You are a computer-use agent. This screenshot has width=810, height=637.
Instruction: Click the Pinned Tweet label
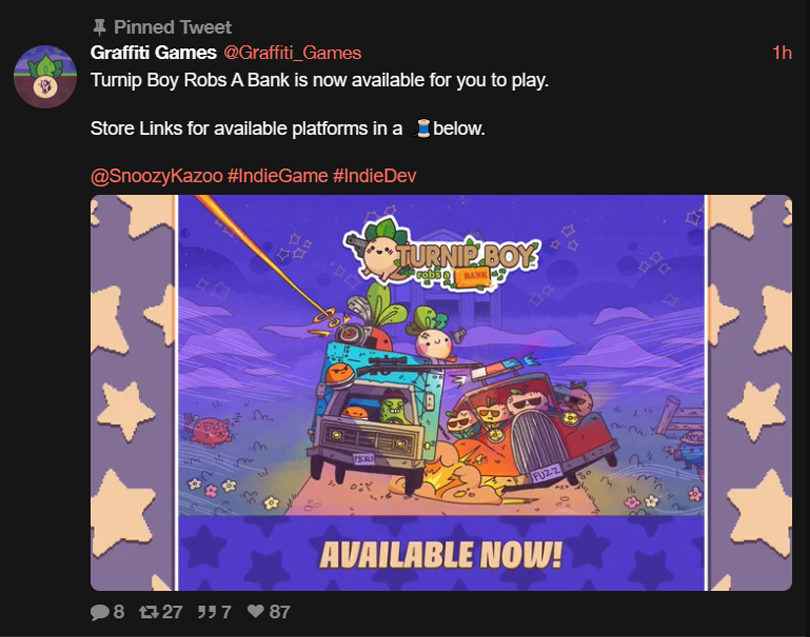[173, 27]
